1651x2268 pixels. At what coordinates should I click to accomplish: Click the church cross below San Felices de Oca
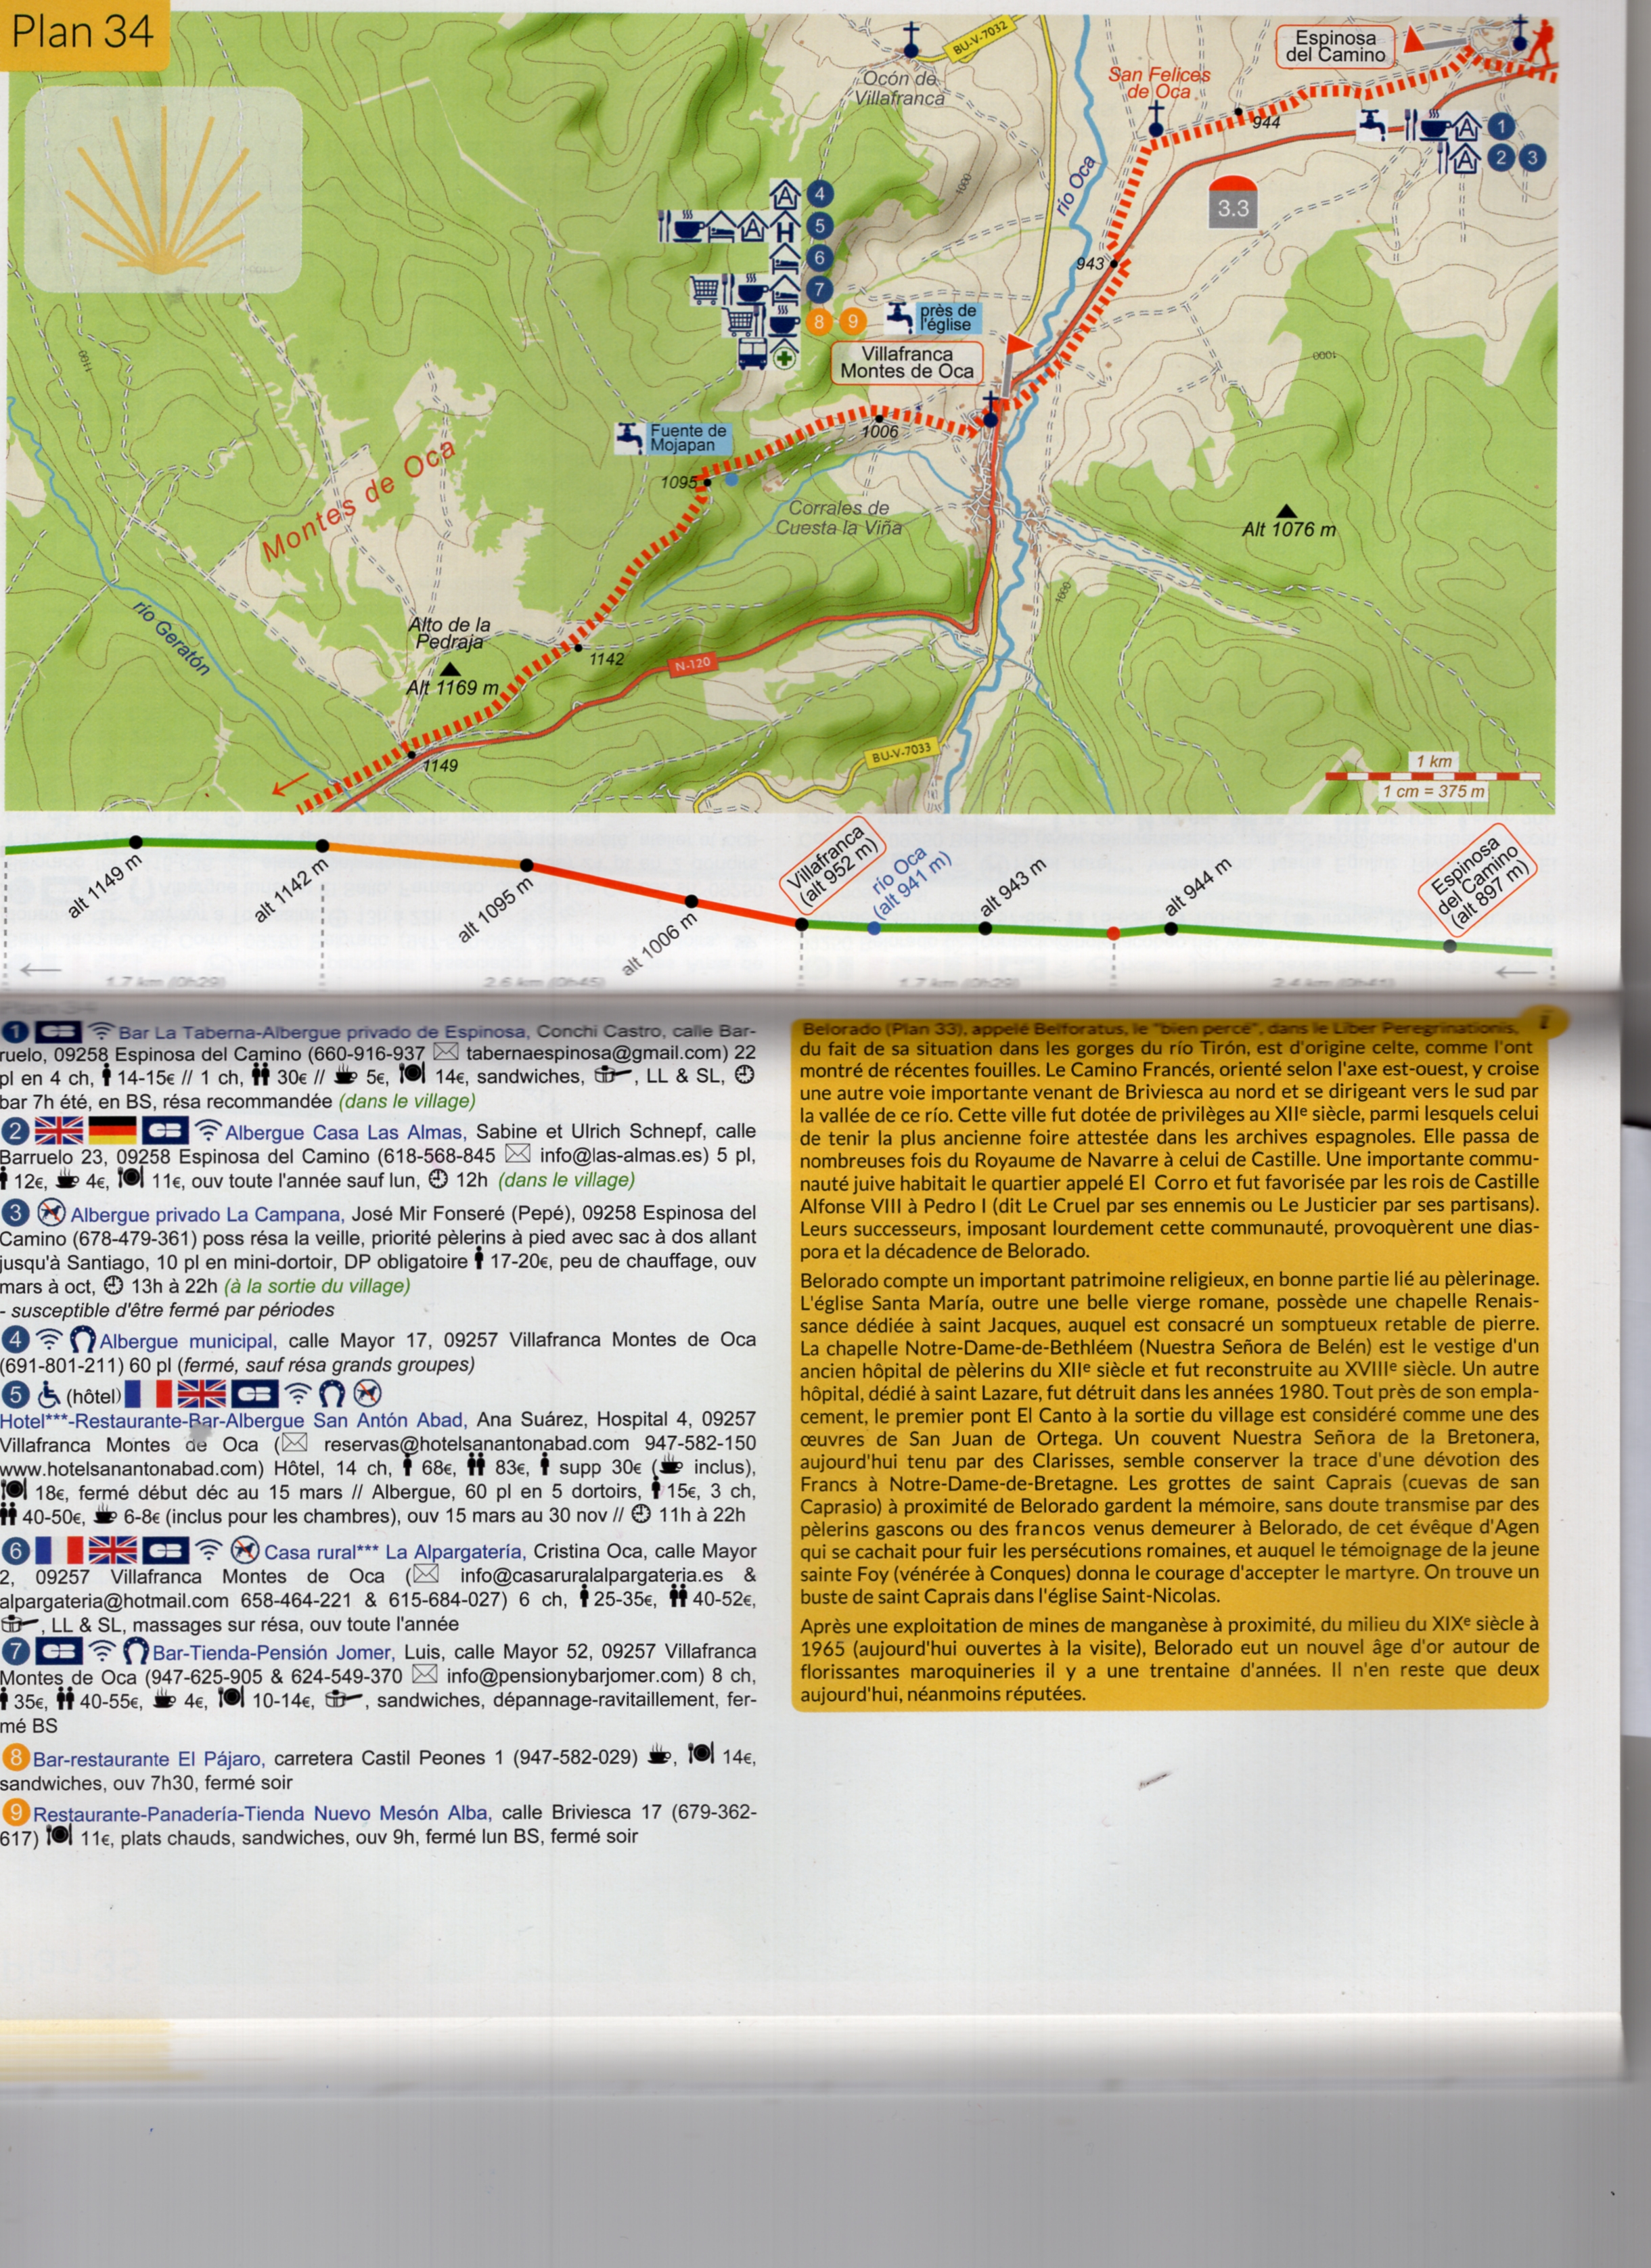coord(1156,118)
